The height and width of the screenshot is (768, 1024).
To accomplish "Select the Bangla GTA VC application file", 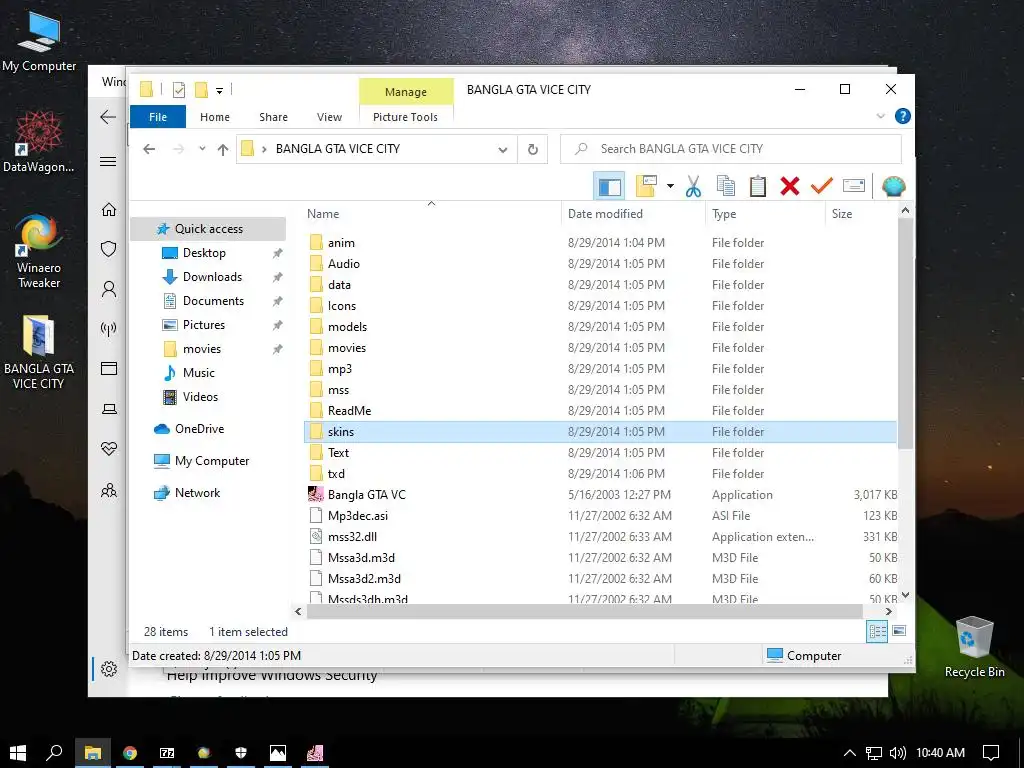I will coord(600,494).
